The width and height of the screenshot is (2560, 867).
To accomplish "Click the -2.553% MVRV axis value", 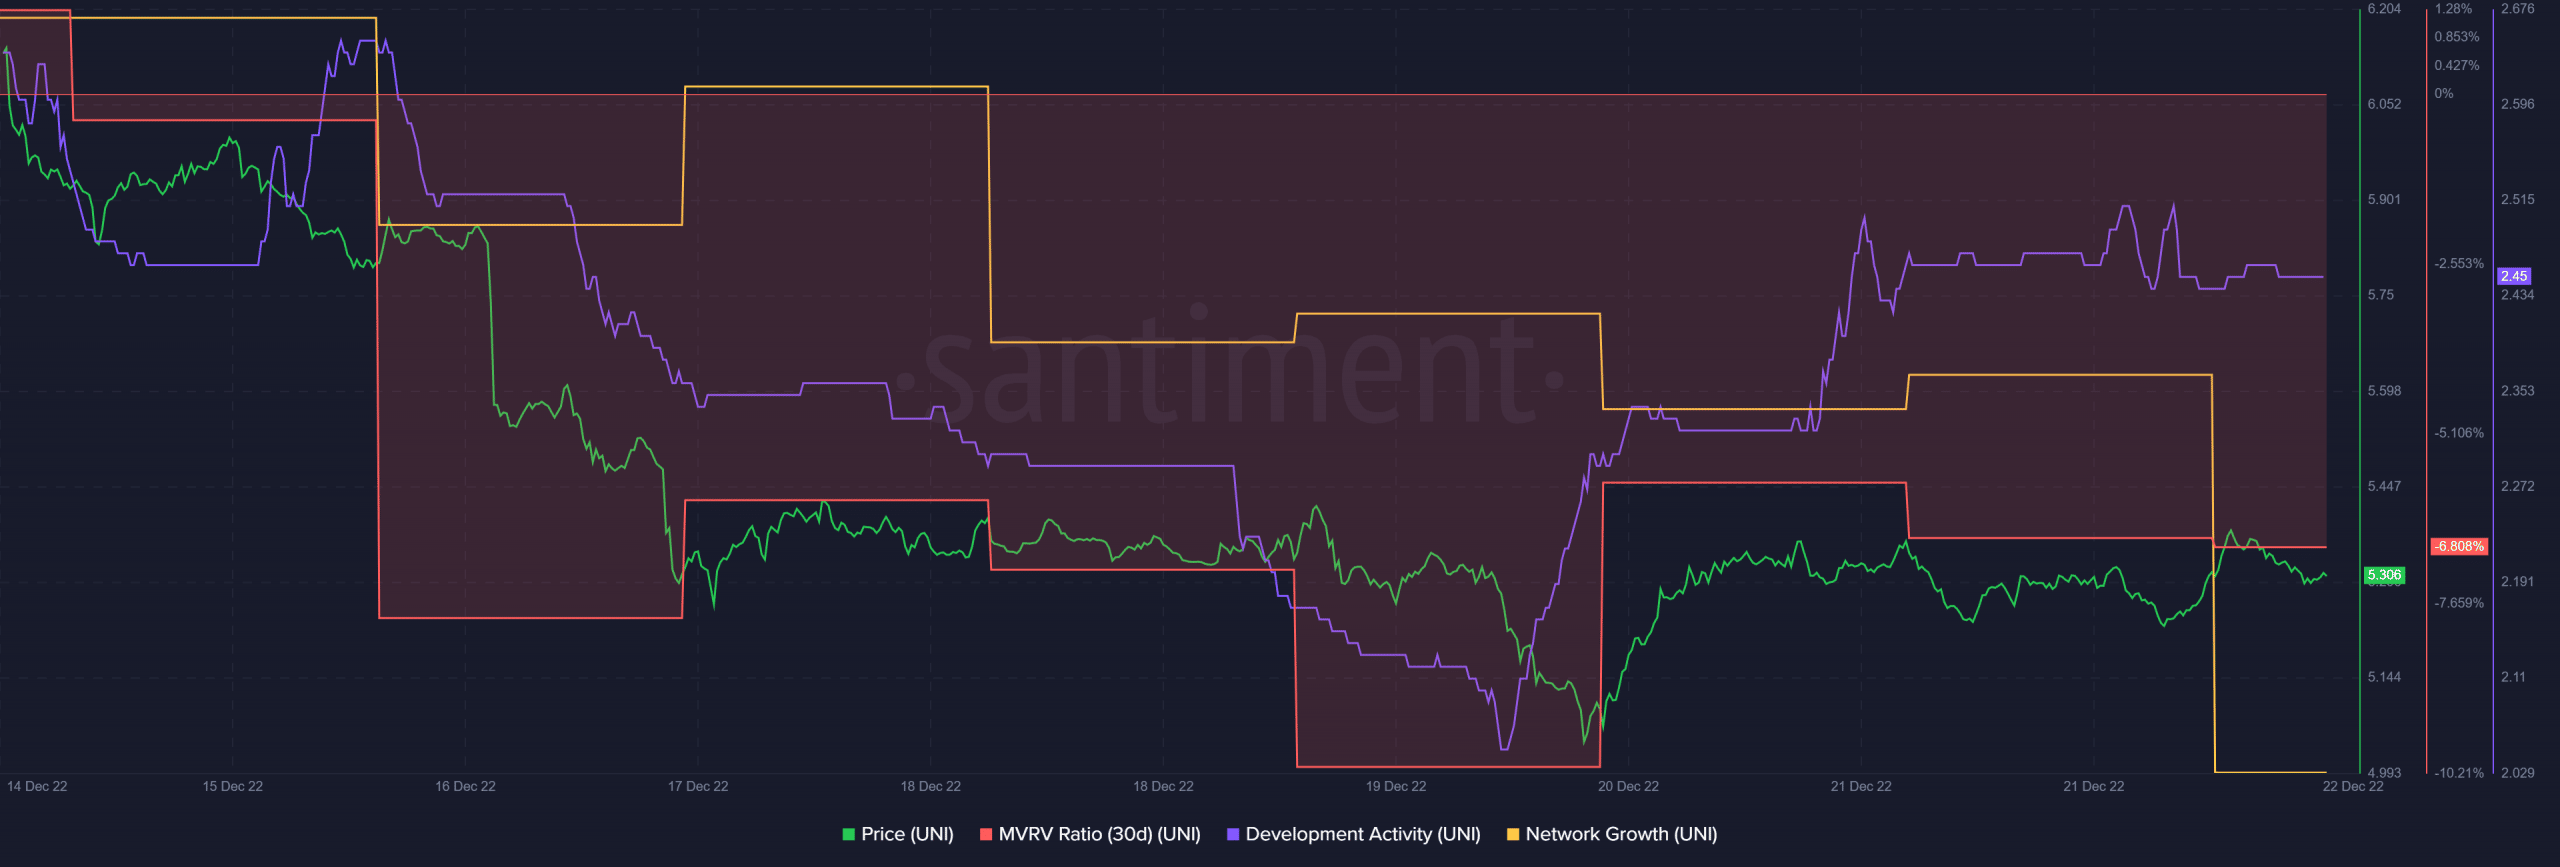I will 2459,264.
